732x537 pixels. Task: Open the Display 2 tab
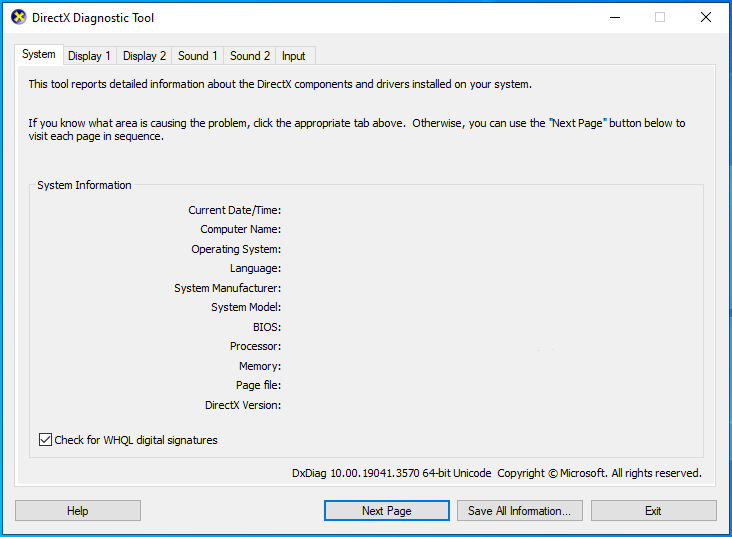(144, 56)
